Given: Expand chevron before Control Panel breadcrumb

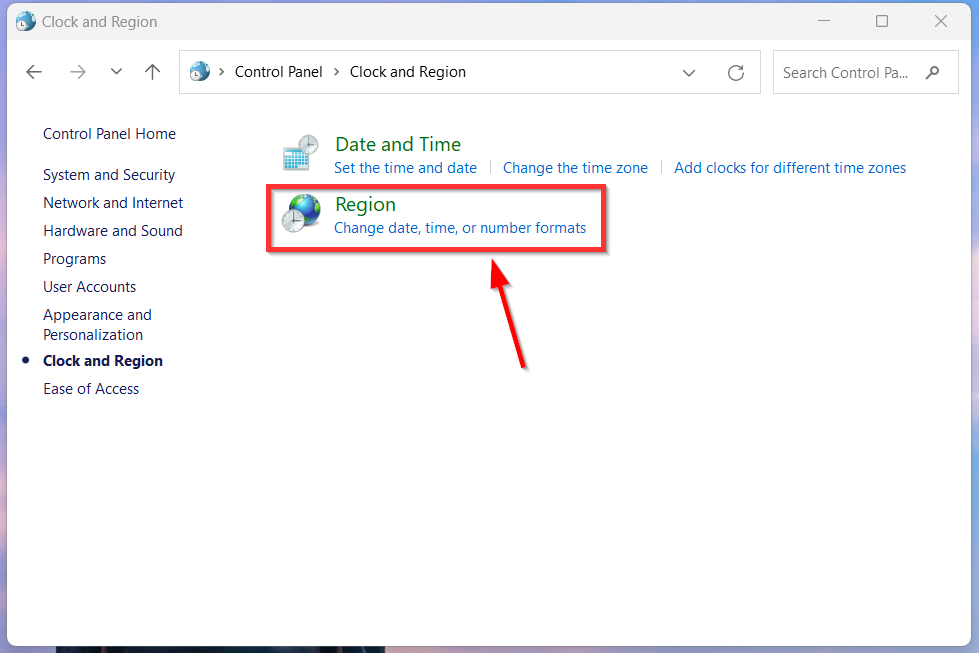Looking at the screenshot, I should click(x=222, y=72).
